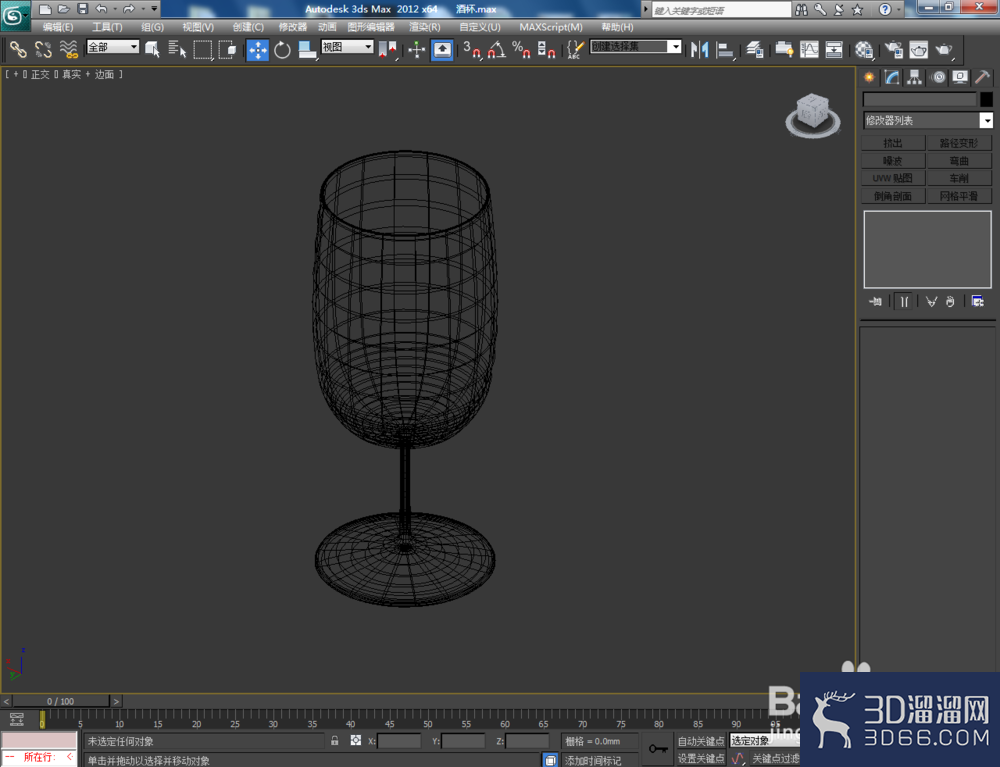Activate the Select Object tool
The width and height of the screenshot is (1000, 767).
tap(152, 49)
